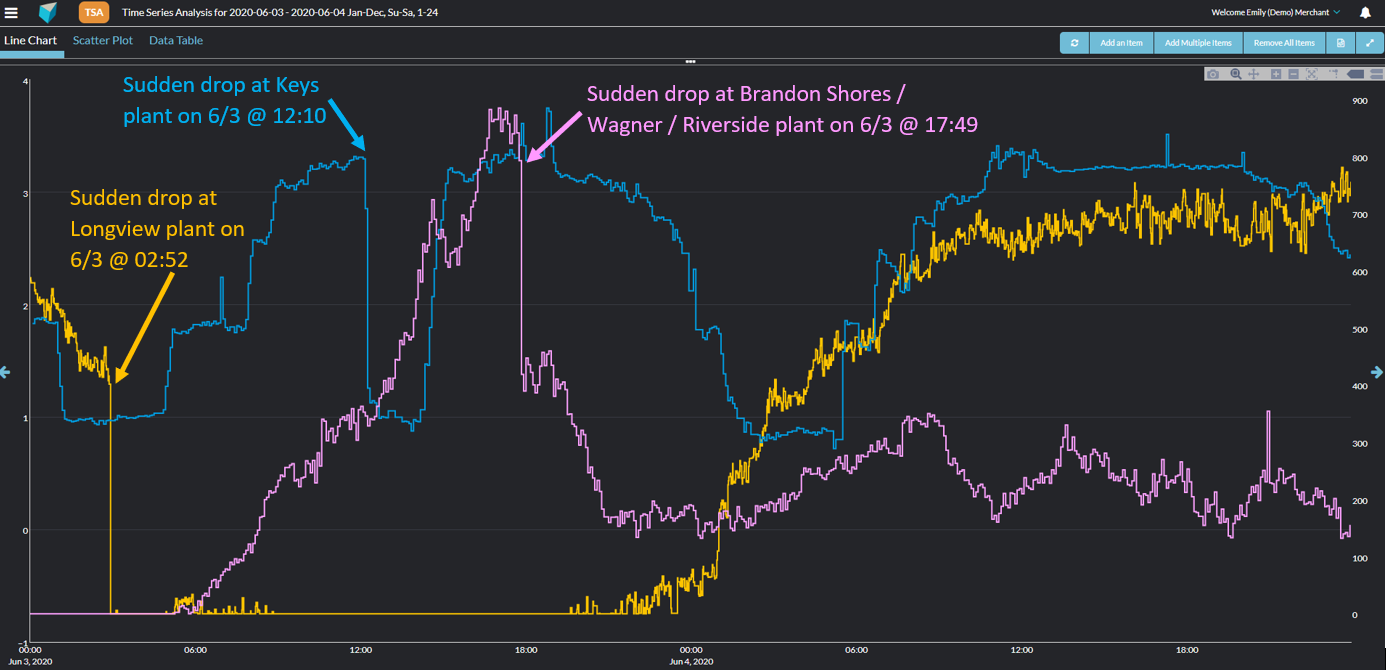Click the zoom in plus icon

pos(1276,74)
